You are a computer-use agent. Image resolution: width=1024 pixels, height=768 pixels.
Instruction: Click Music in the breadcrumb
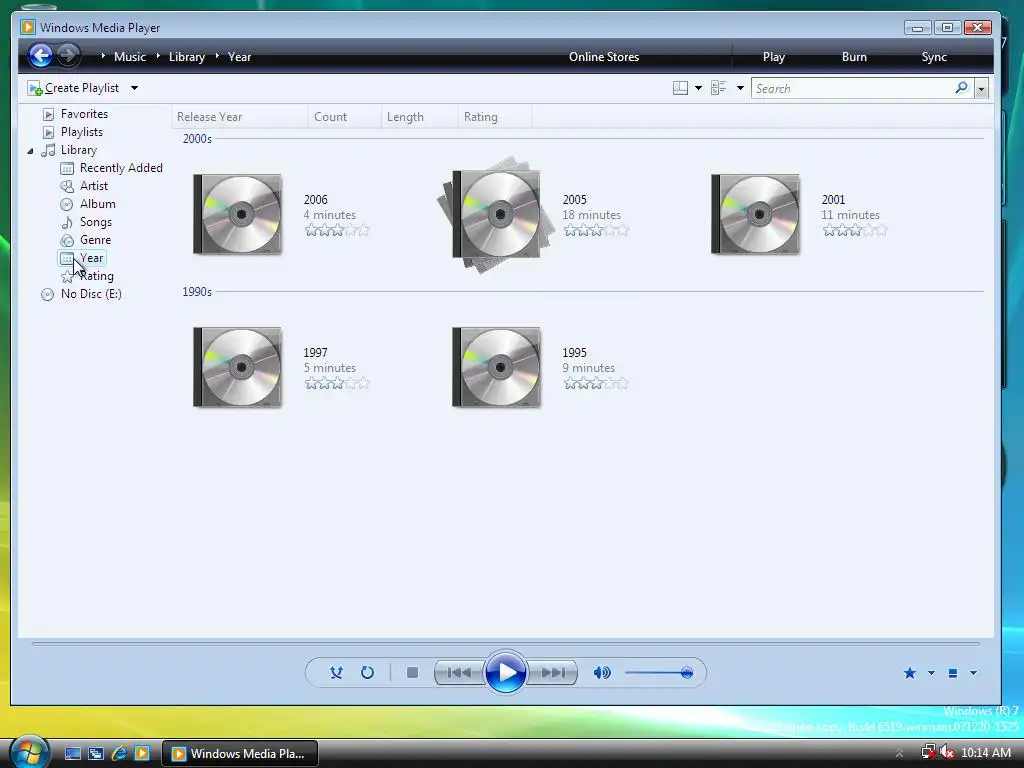point(130,57)
